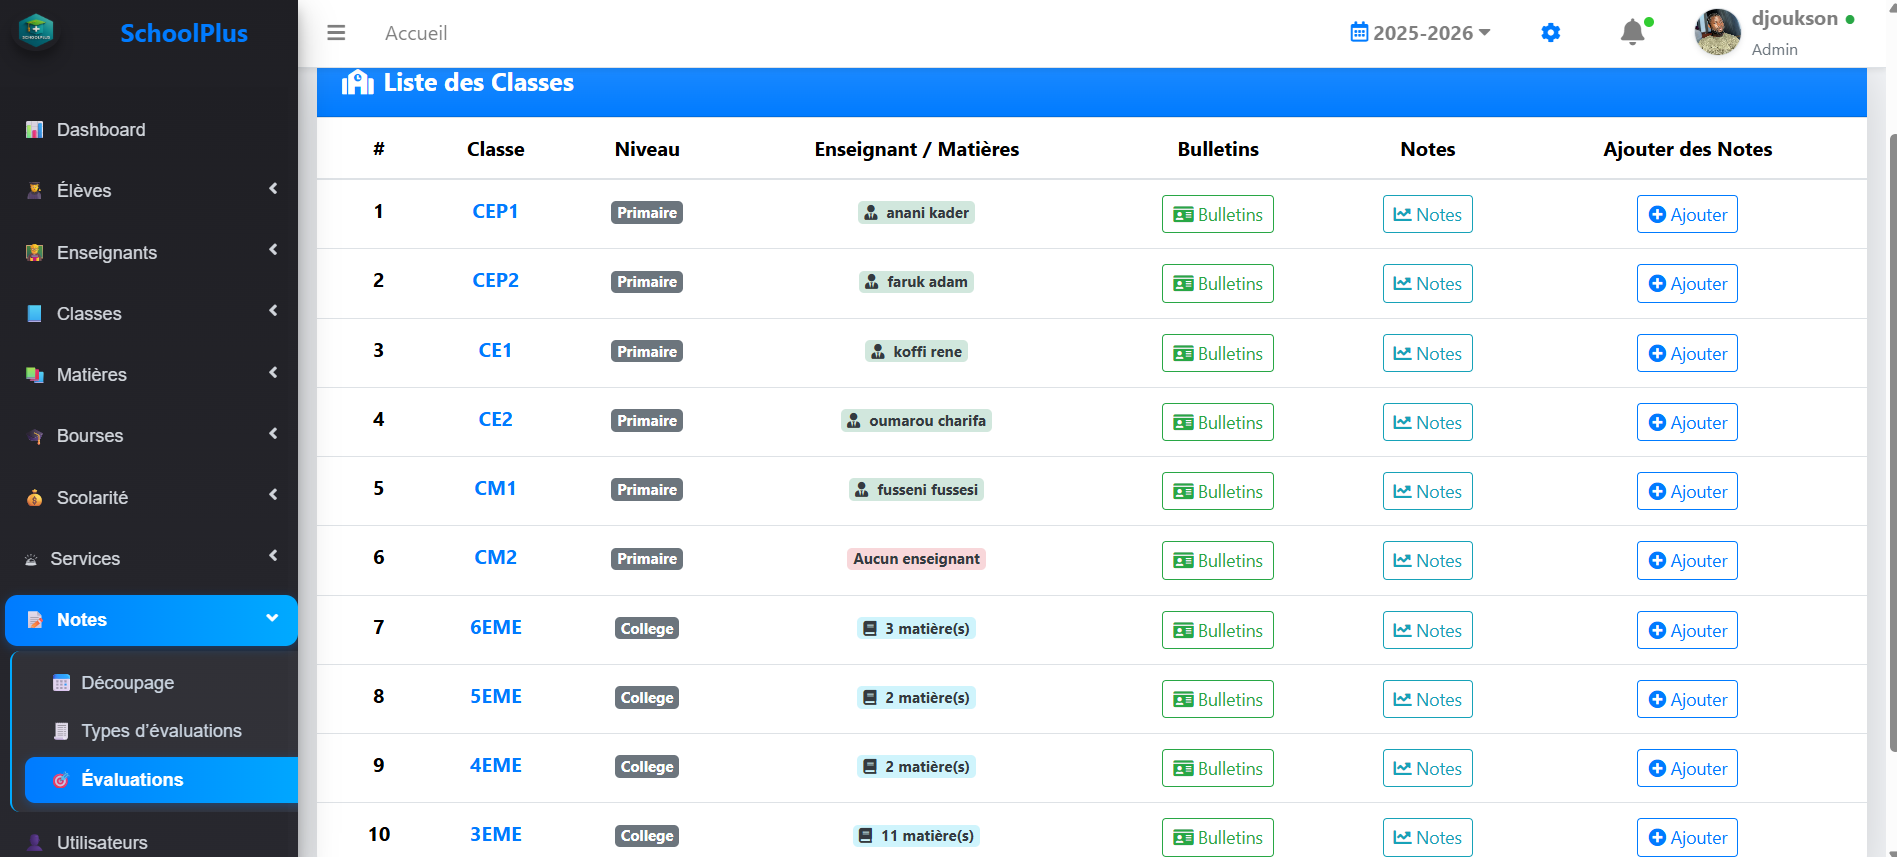Screen dimensions: 1897x857
Task: Click the Types d'évaluations icon
Action: click(62, 731)
